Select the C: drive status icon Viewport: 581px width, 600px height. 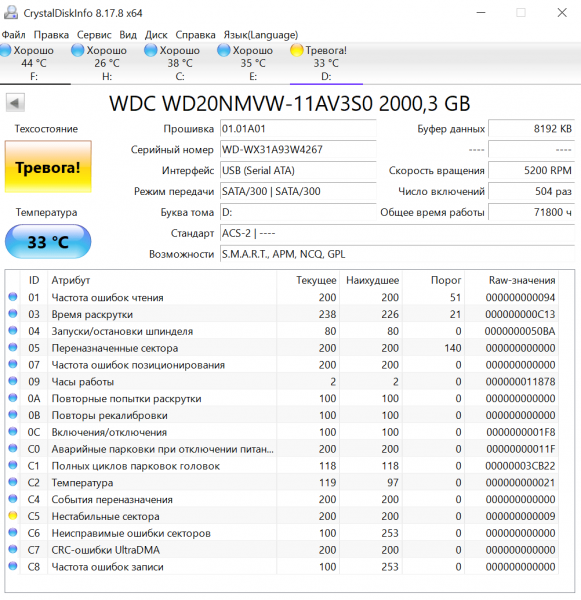150,50
